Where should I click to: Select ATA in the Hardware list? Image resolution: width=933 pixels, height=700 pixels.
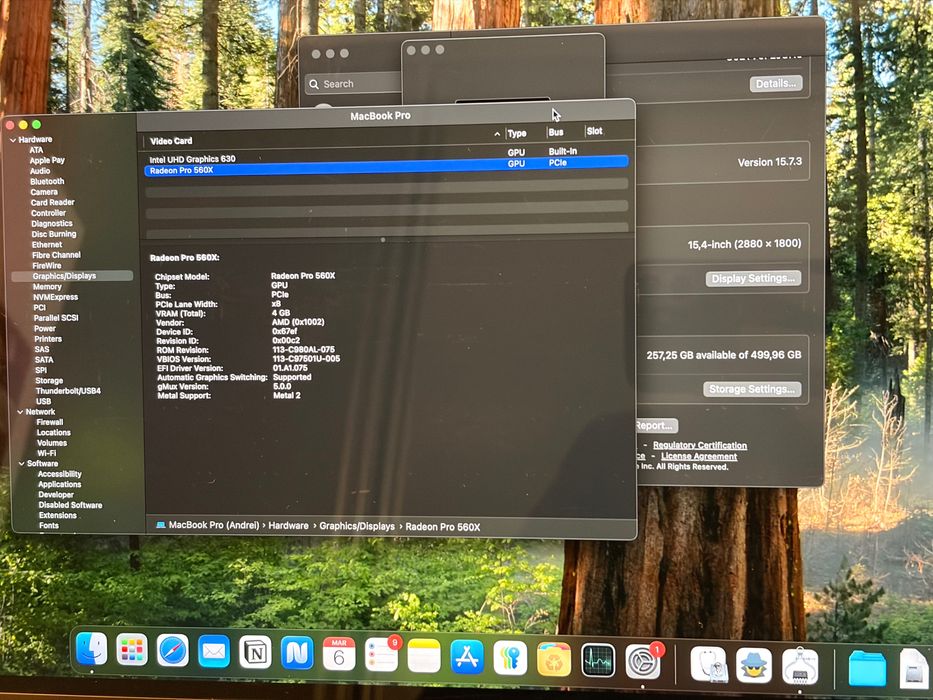pos(36,150)
